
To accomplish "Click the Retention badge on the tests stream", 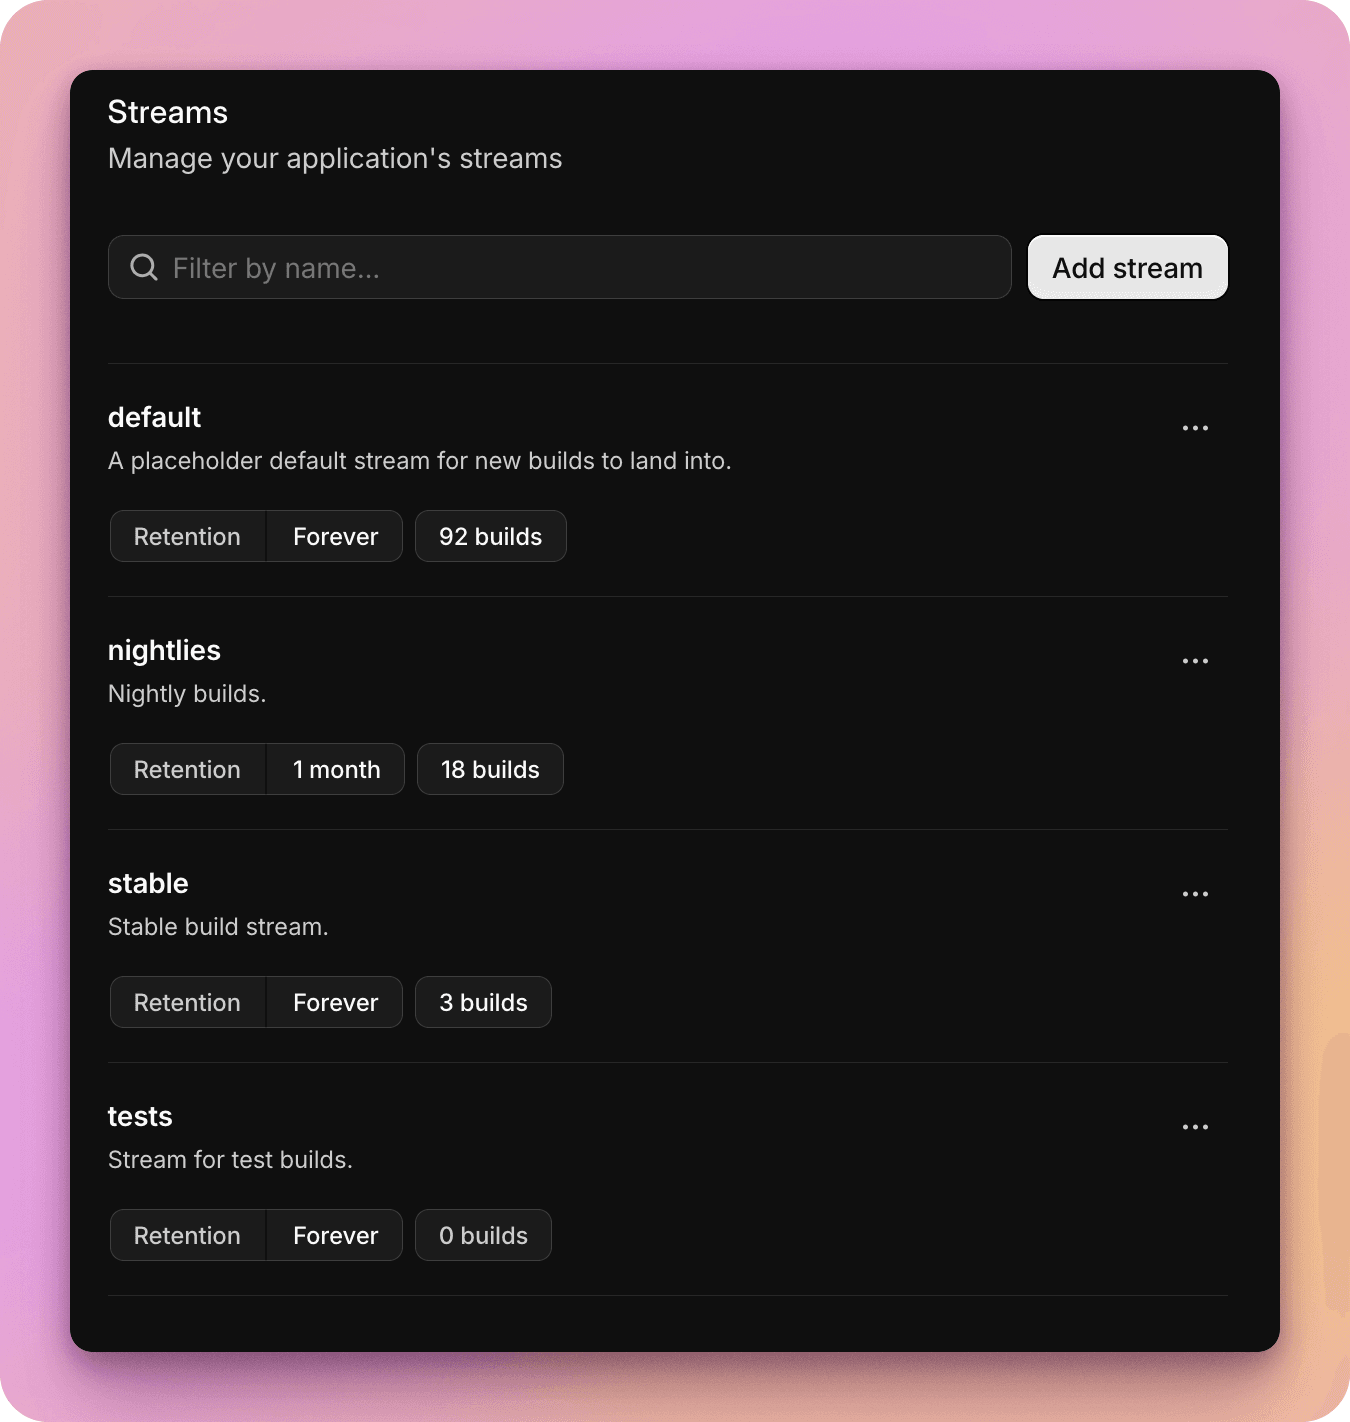I will (x=187, y=1235).
